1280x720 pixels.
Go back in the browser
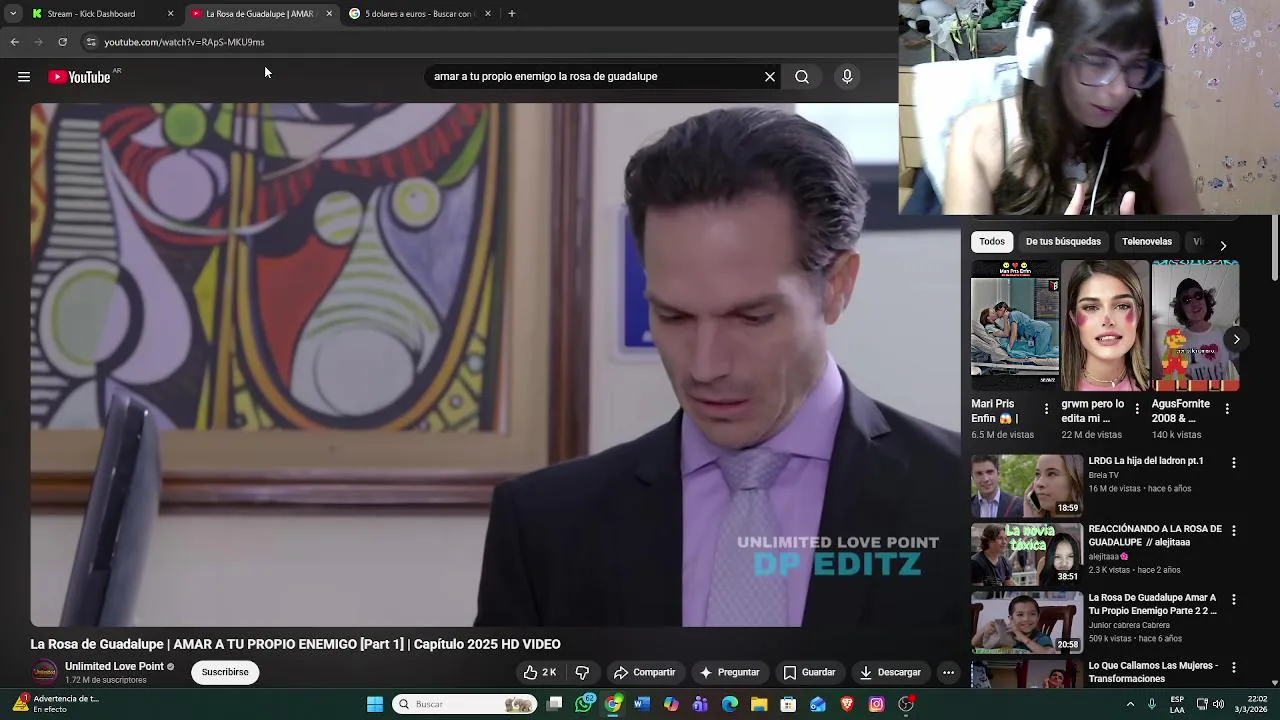tap(14, 42)
